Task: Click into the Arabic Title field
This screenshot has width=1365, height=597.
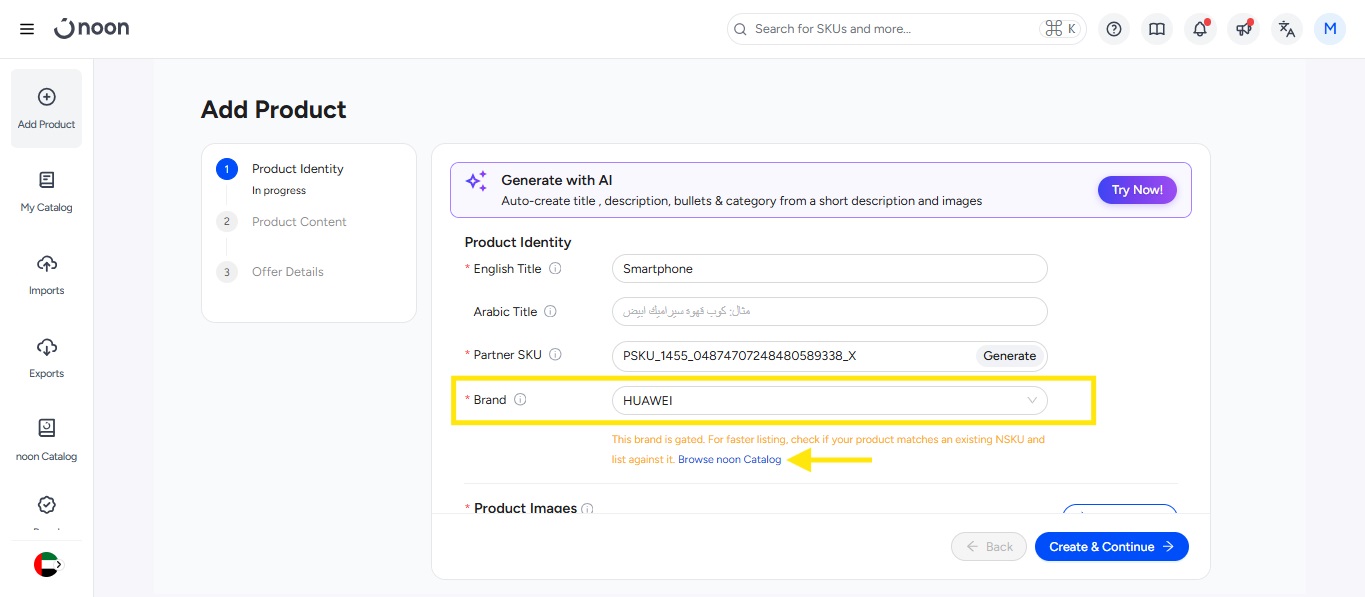Action: [829, 312]
